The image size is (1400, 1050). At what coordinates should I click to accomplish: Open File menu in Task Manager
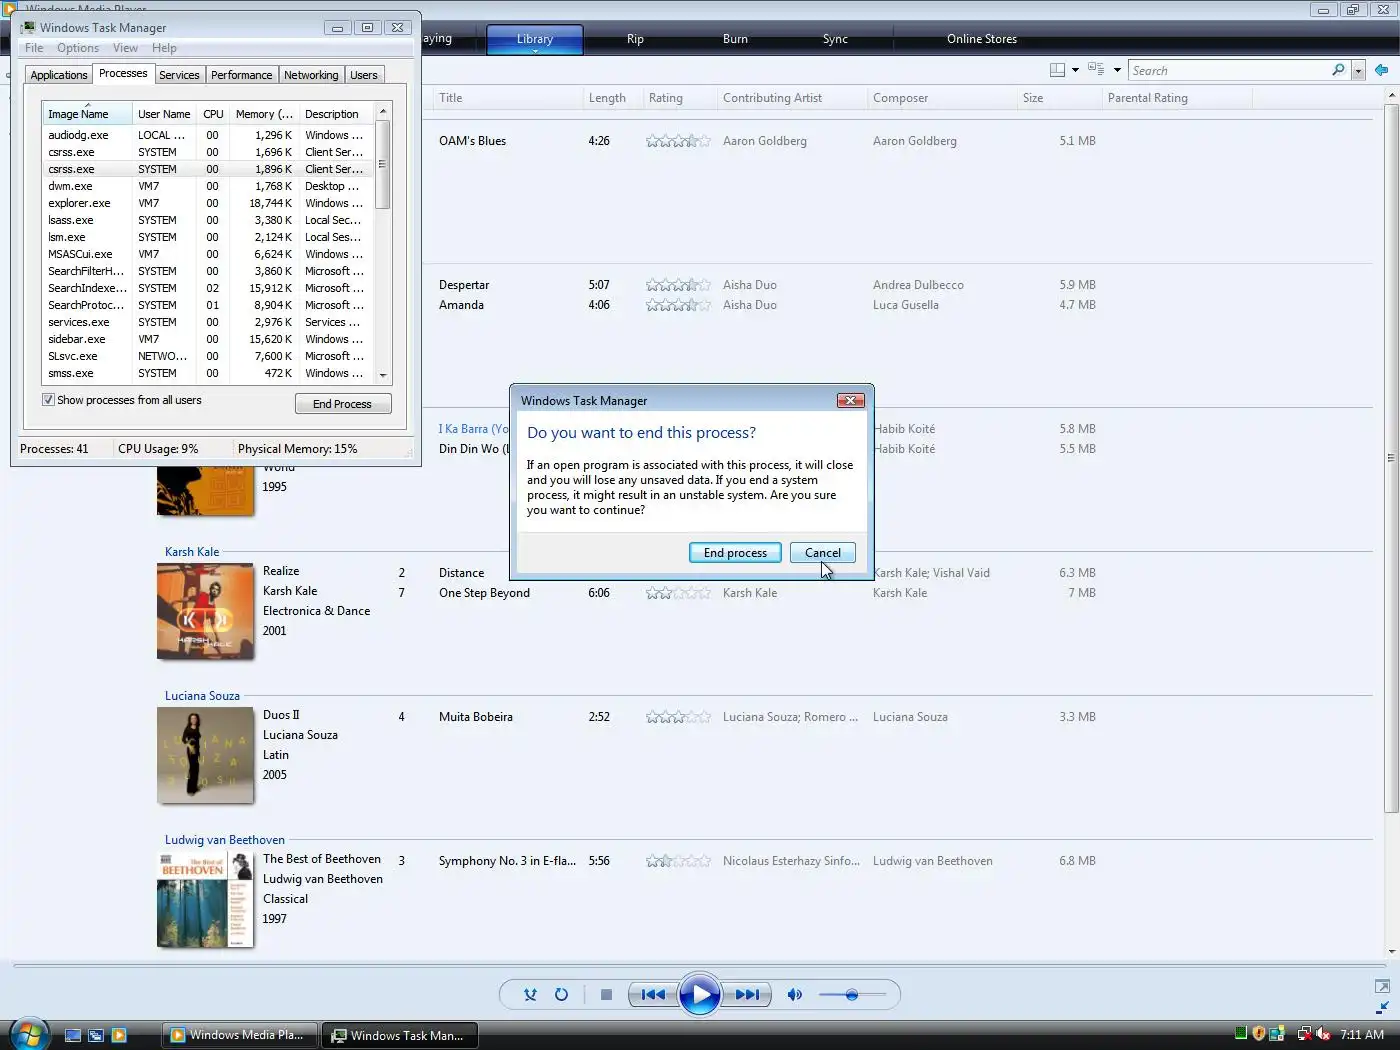pyautogui.click(x=34, y=48)
